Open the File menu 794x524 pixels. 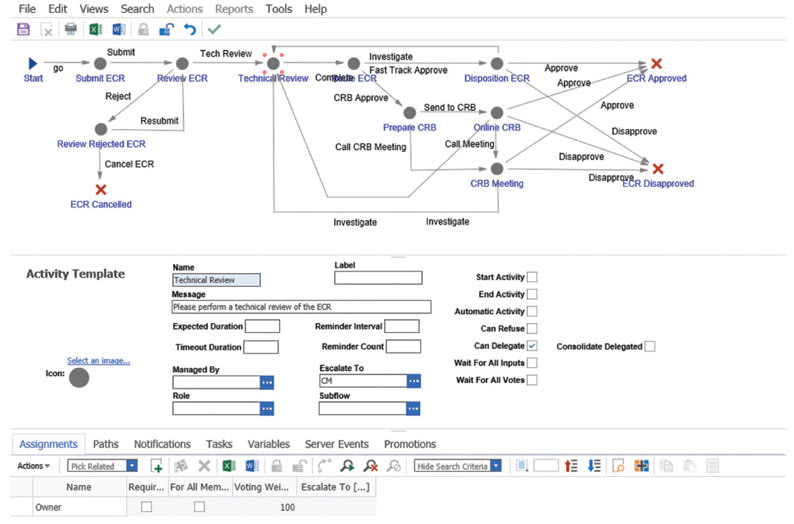(x=27, y=9)
